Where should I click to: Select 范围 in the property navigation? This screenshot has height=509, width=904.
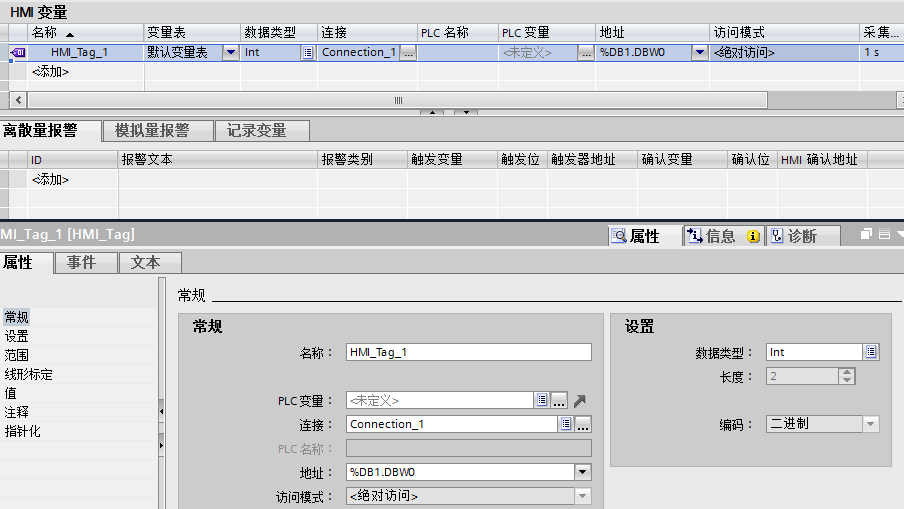point(17,355)
